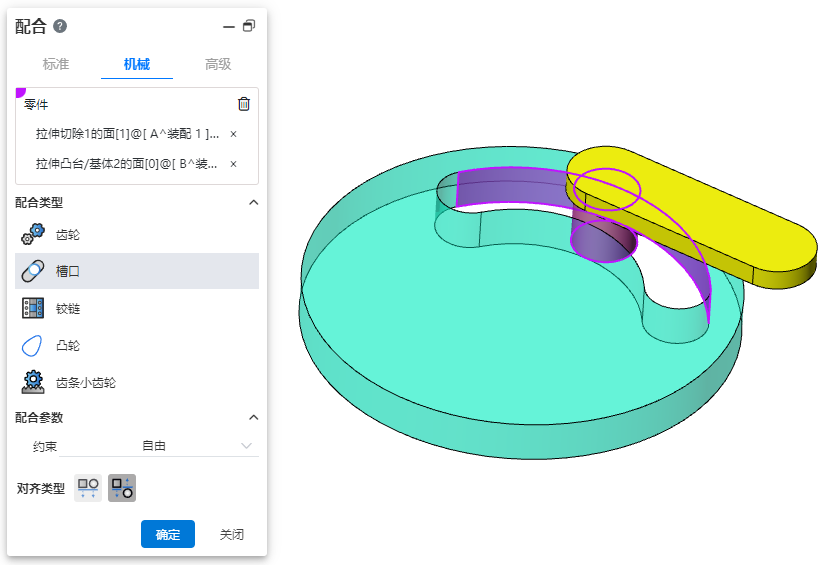Select the 齿条小齿轮 rack pinion icon
824x565 pixels.
pos(33,382)
